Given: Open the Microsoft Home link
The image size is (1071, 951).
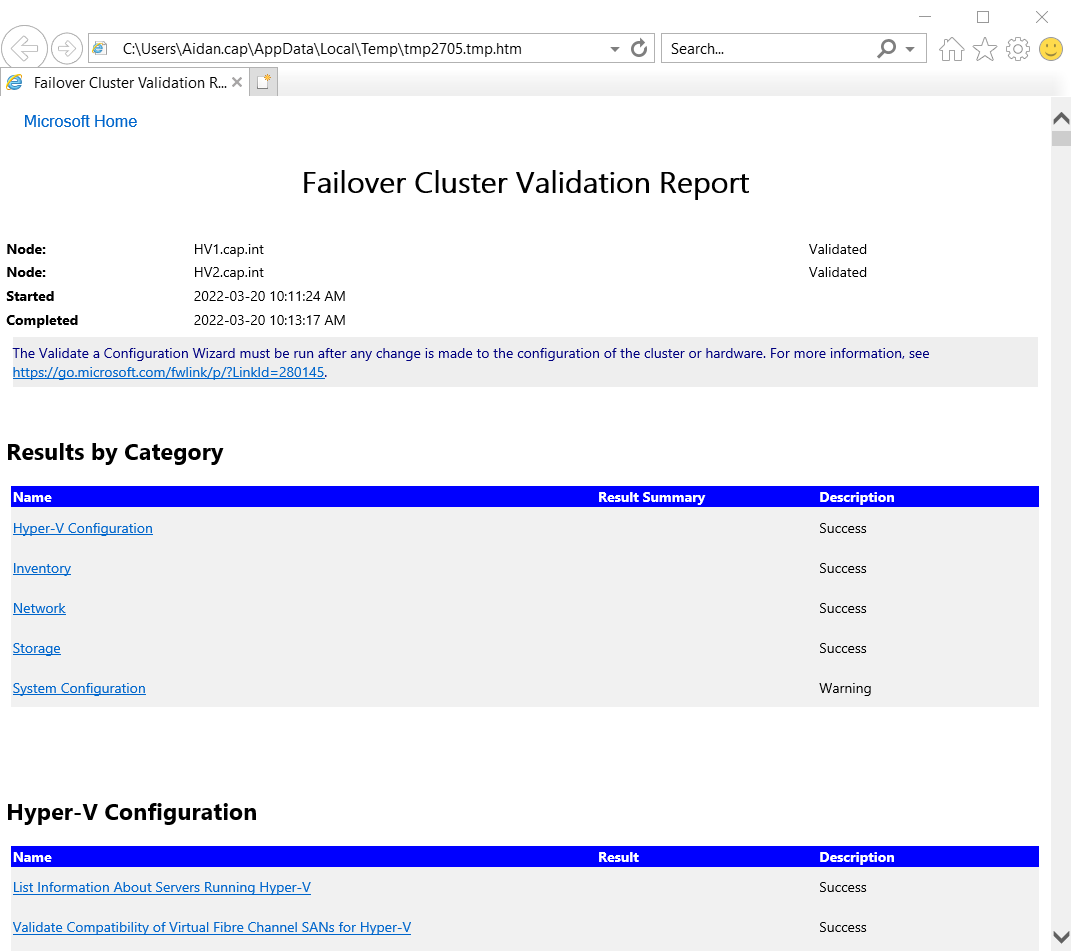Looking at the screenshot, I should pos(81,121).
